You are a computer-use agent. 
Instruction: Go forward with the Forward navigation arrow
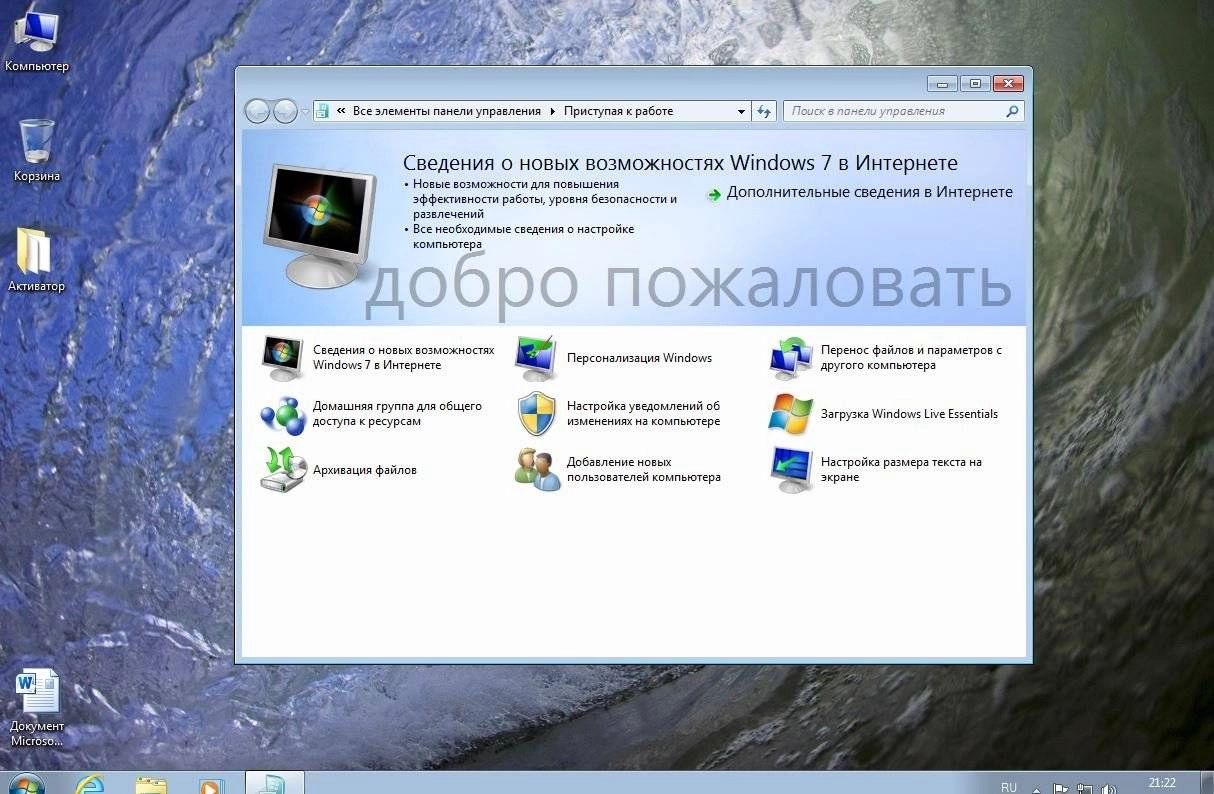pos(285,111)
